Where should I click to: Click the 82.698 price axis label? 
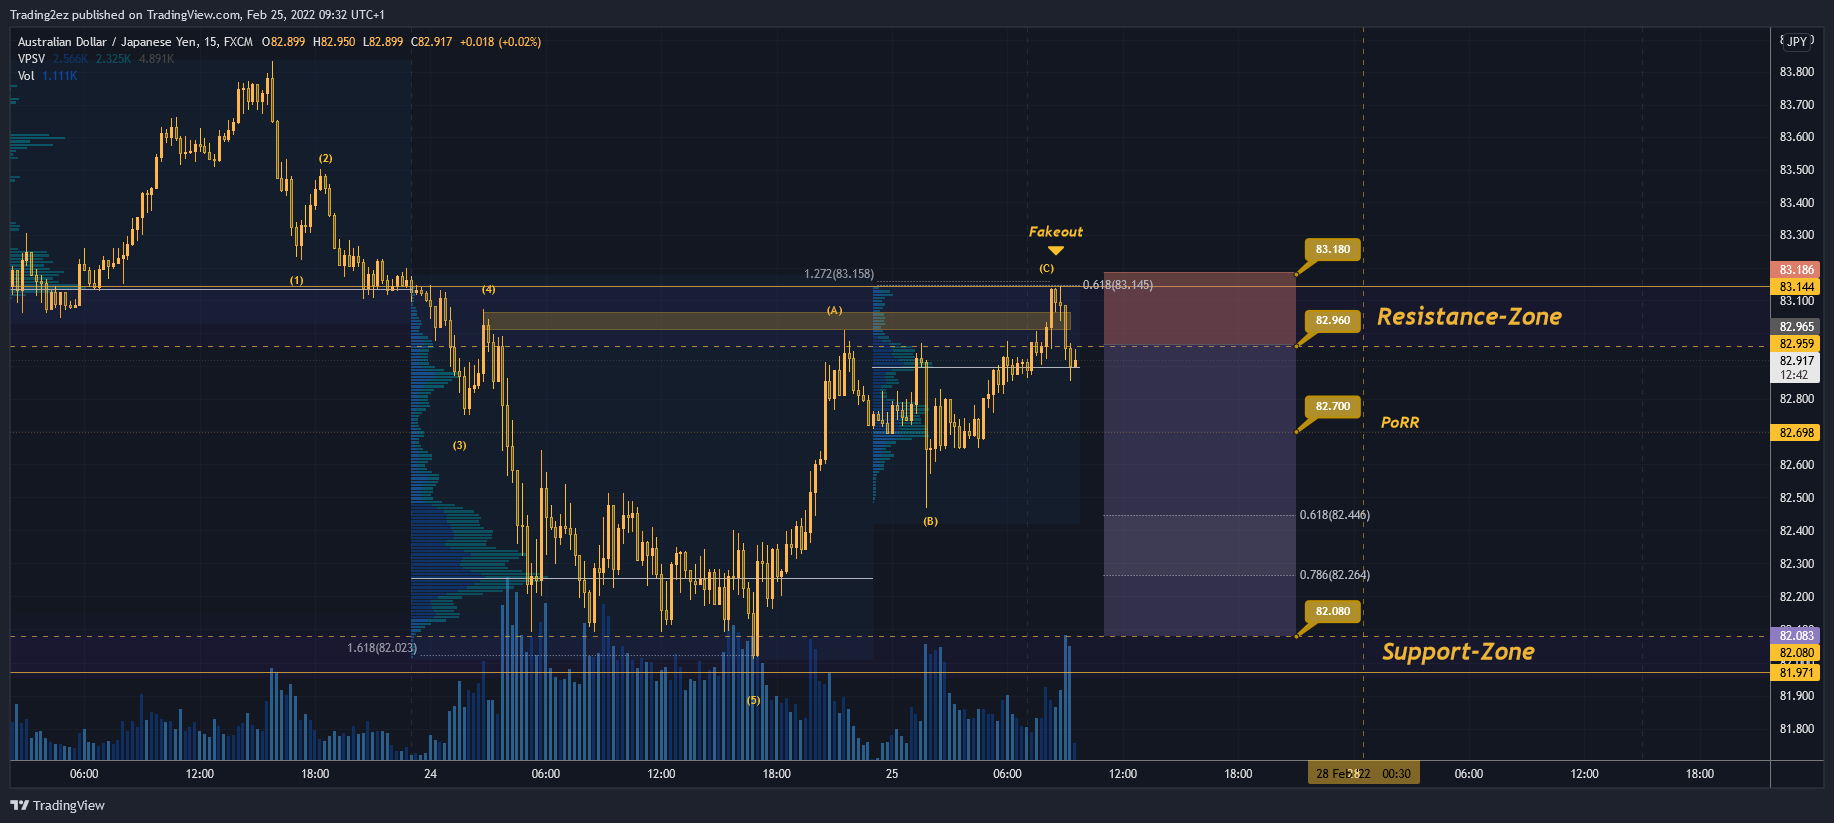click(1796, 433)
